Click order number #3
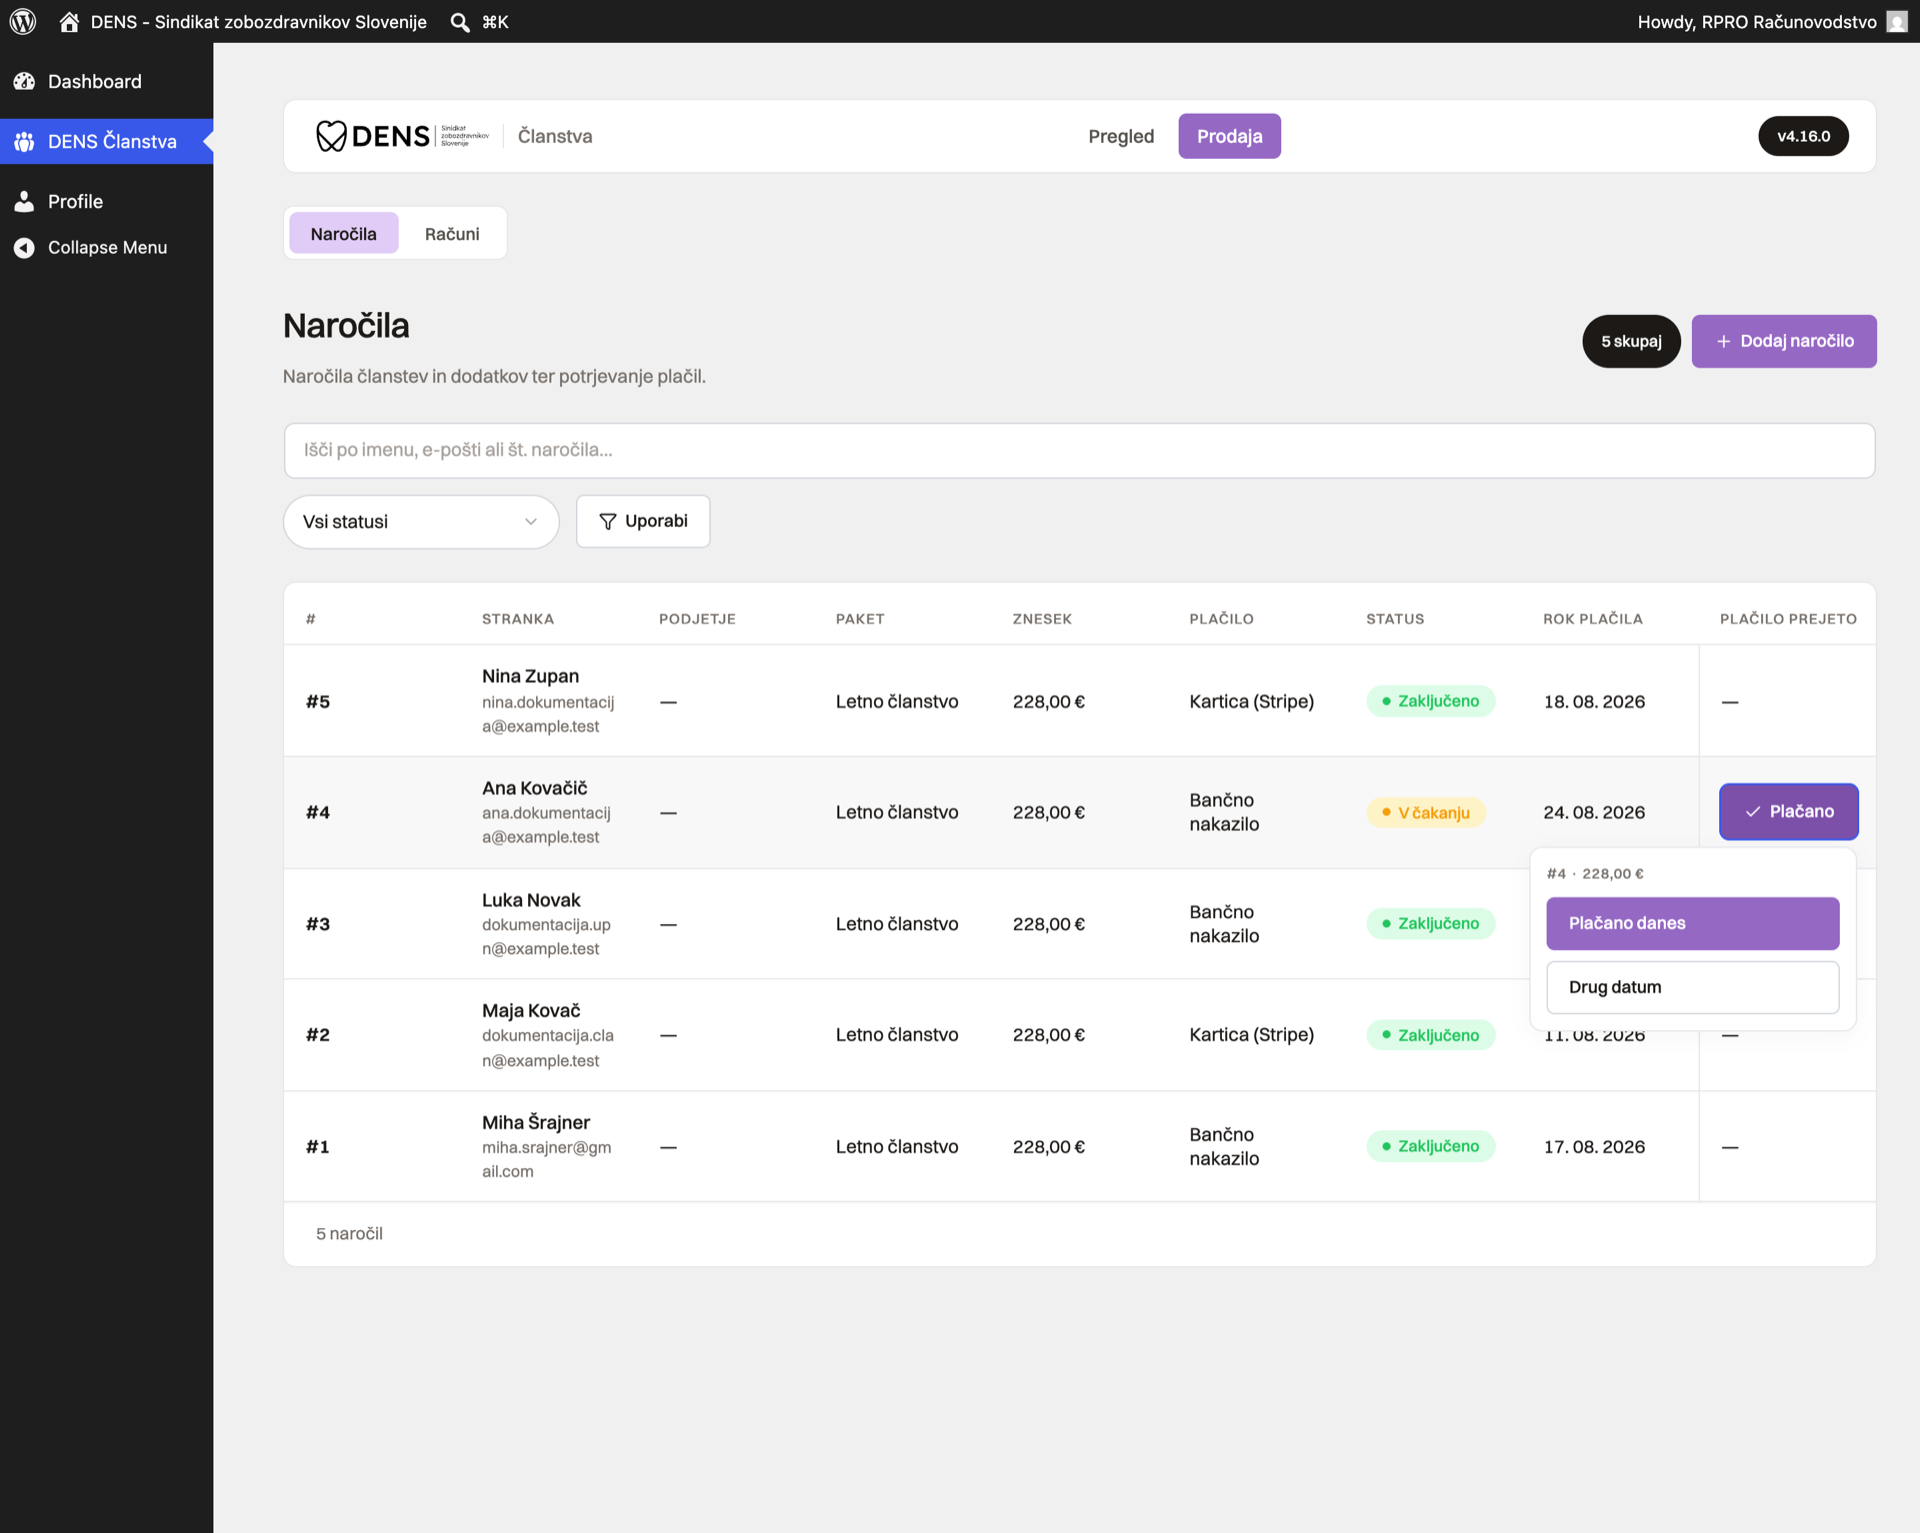Screen dimensions: 1920x1533 pyautogui.click(x=318, y=924)
